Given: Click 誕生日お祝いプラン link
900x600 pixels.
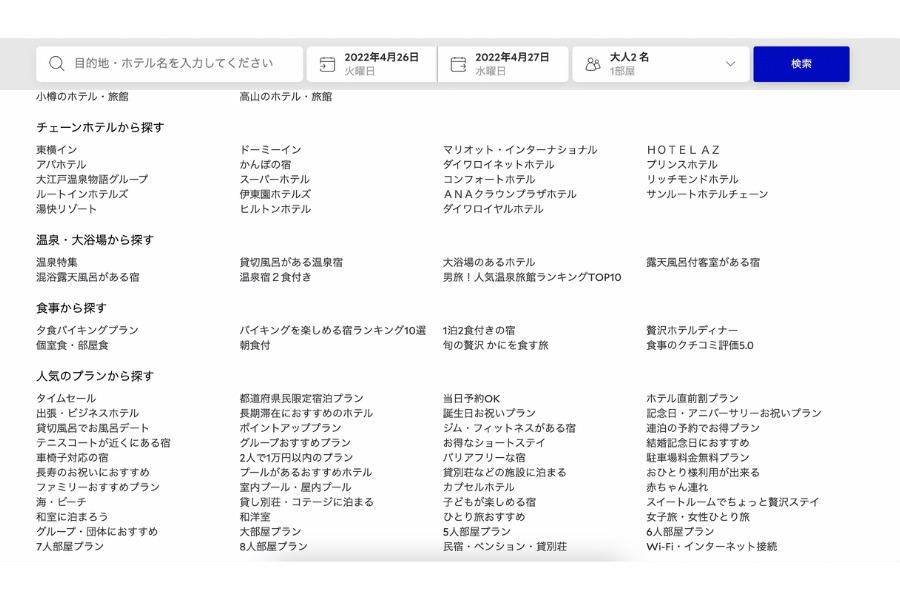Looking at the screenshot, I should (x=489, y=413).
